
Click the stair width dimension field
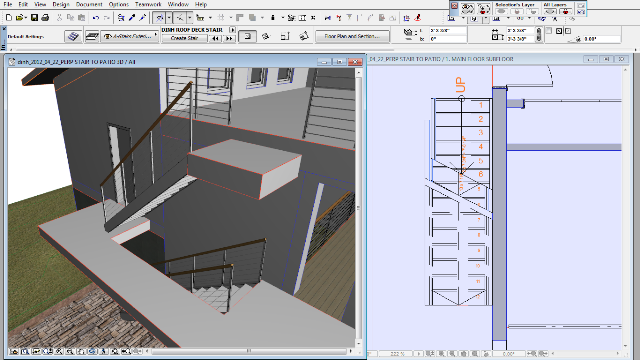tap(520, 31)
